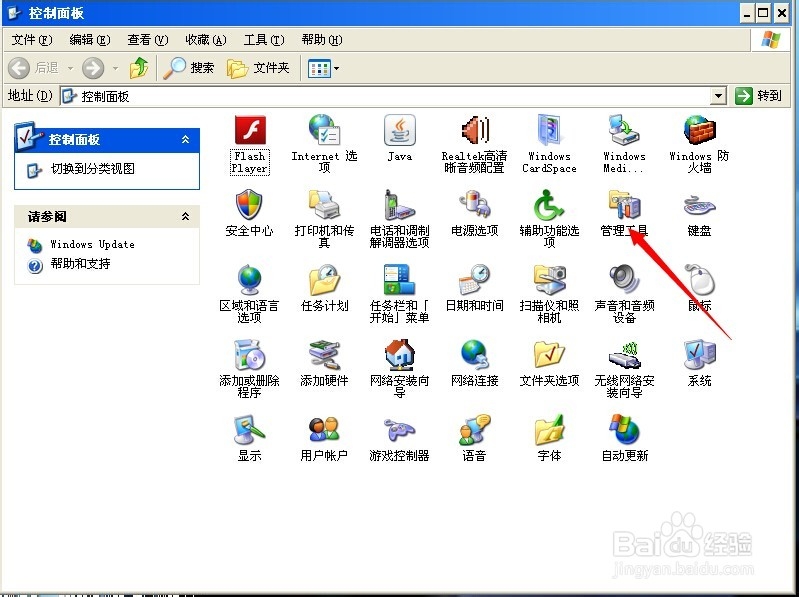Open 打印机和传真 icon

click(324, 205)
